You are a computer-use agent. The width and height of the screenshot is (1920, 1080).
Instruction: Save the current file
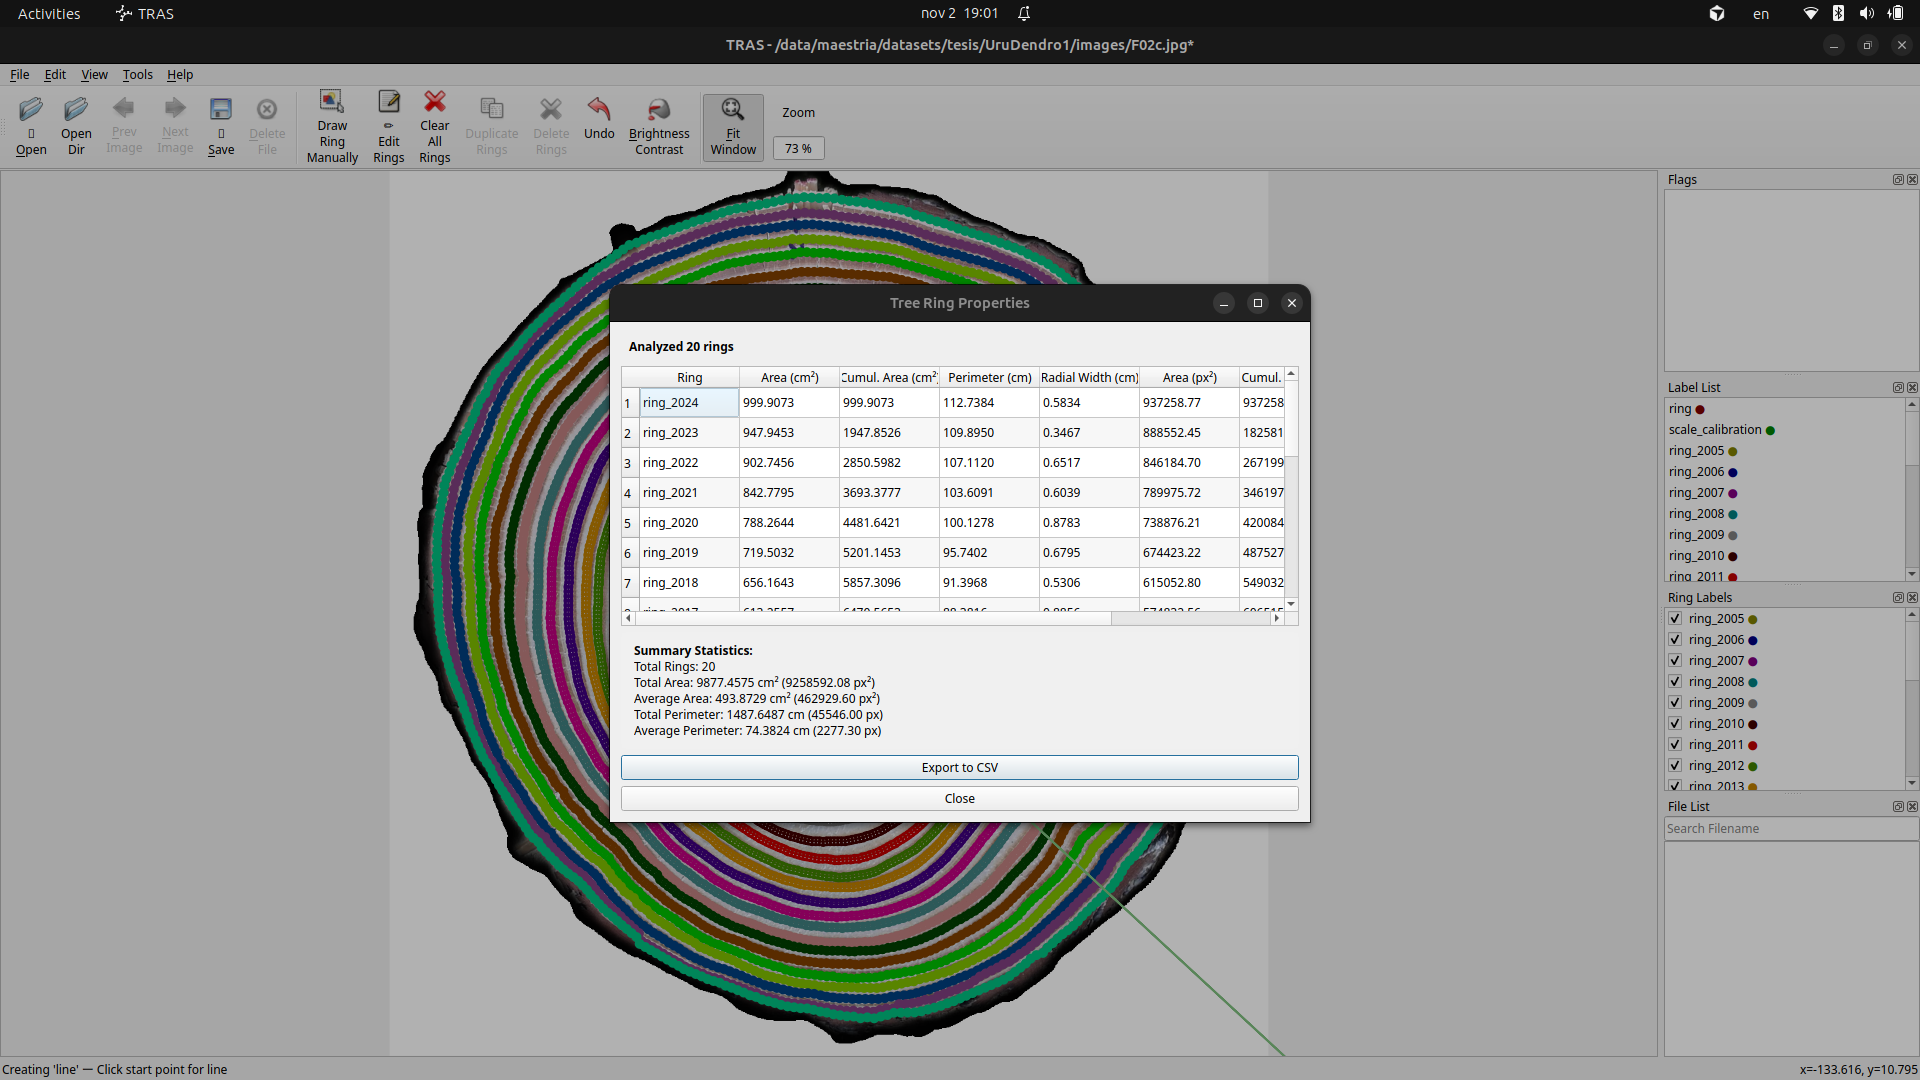coord(220,126)
